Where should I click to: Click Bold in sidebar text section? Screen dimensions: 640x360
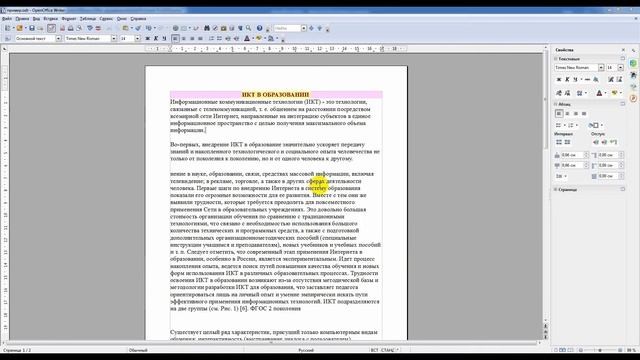[x=559, y=80]
